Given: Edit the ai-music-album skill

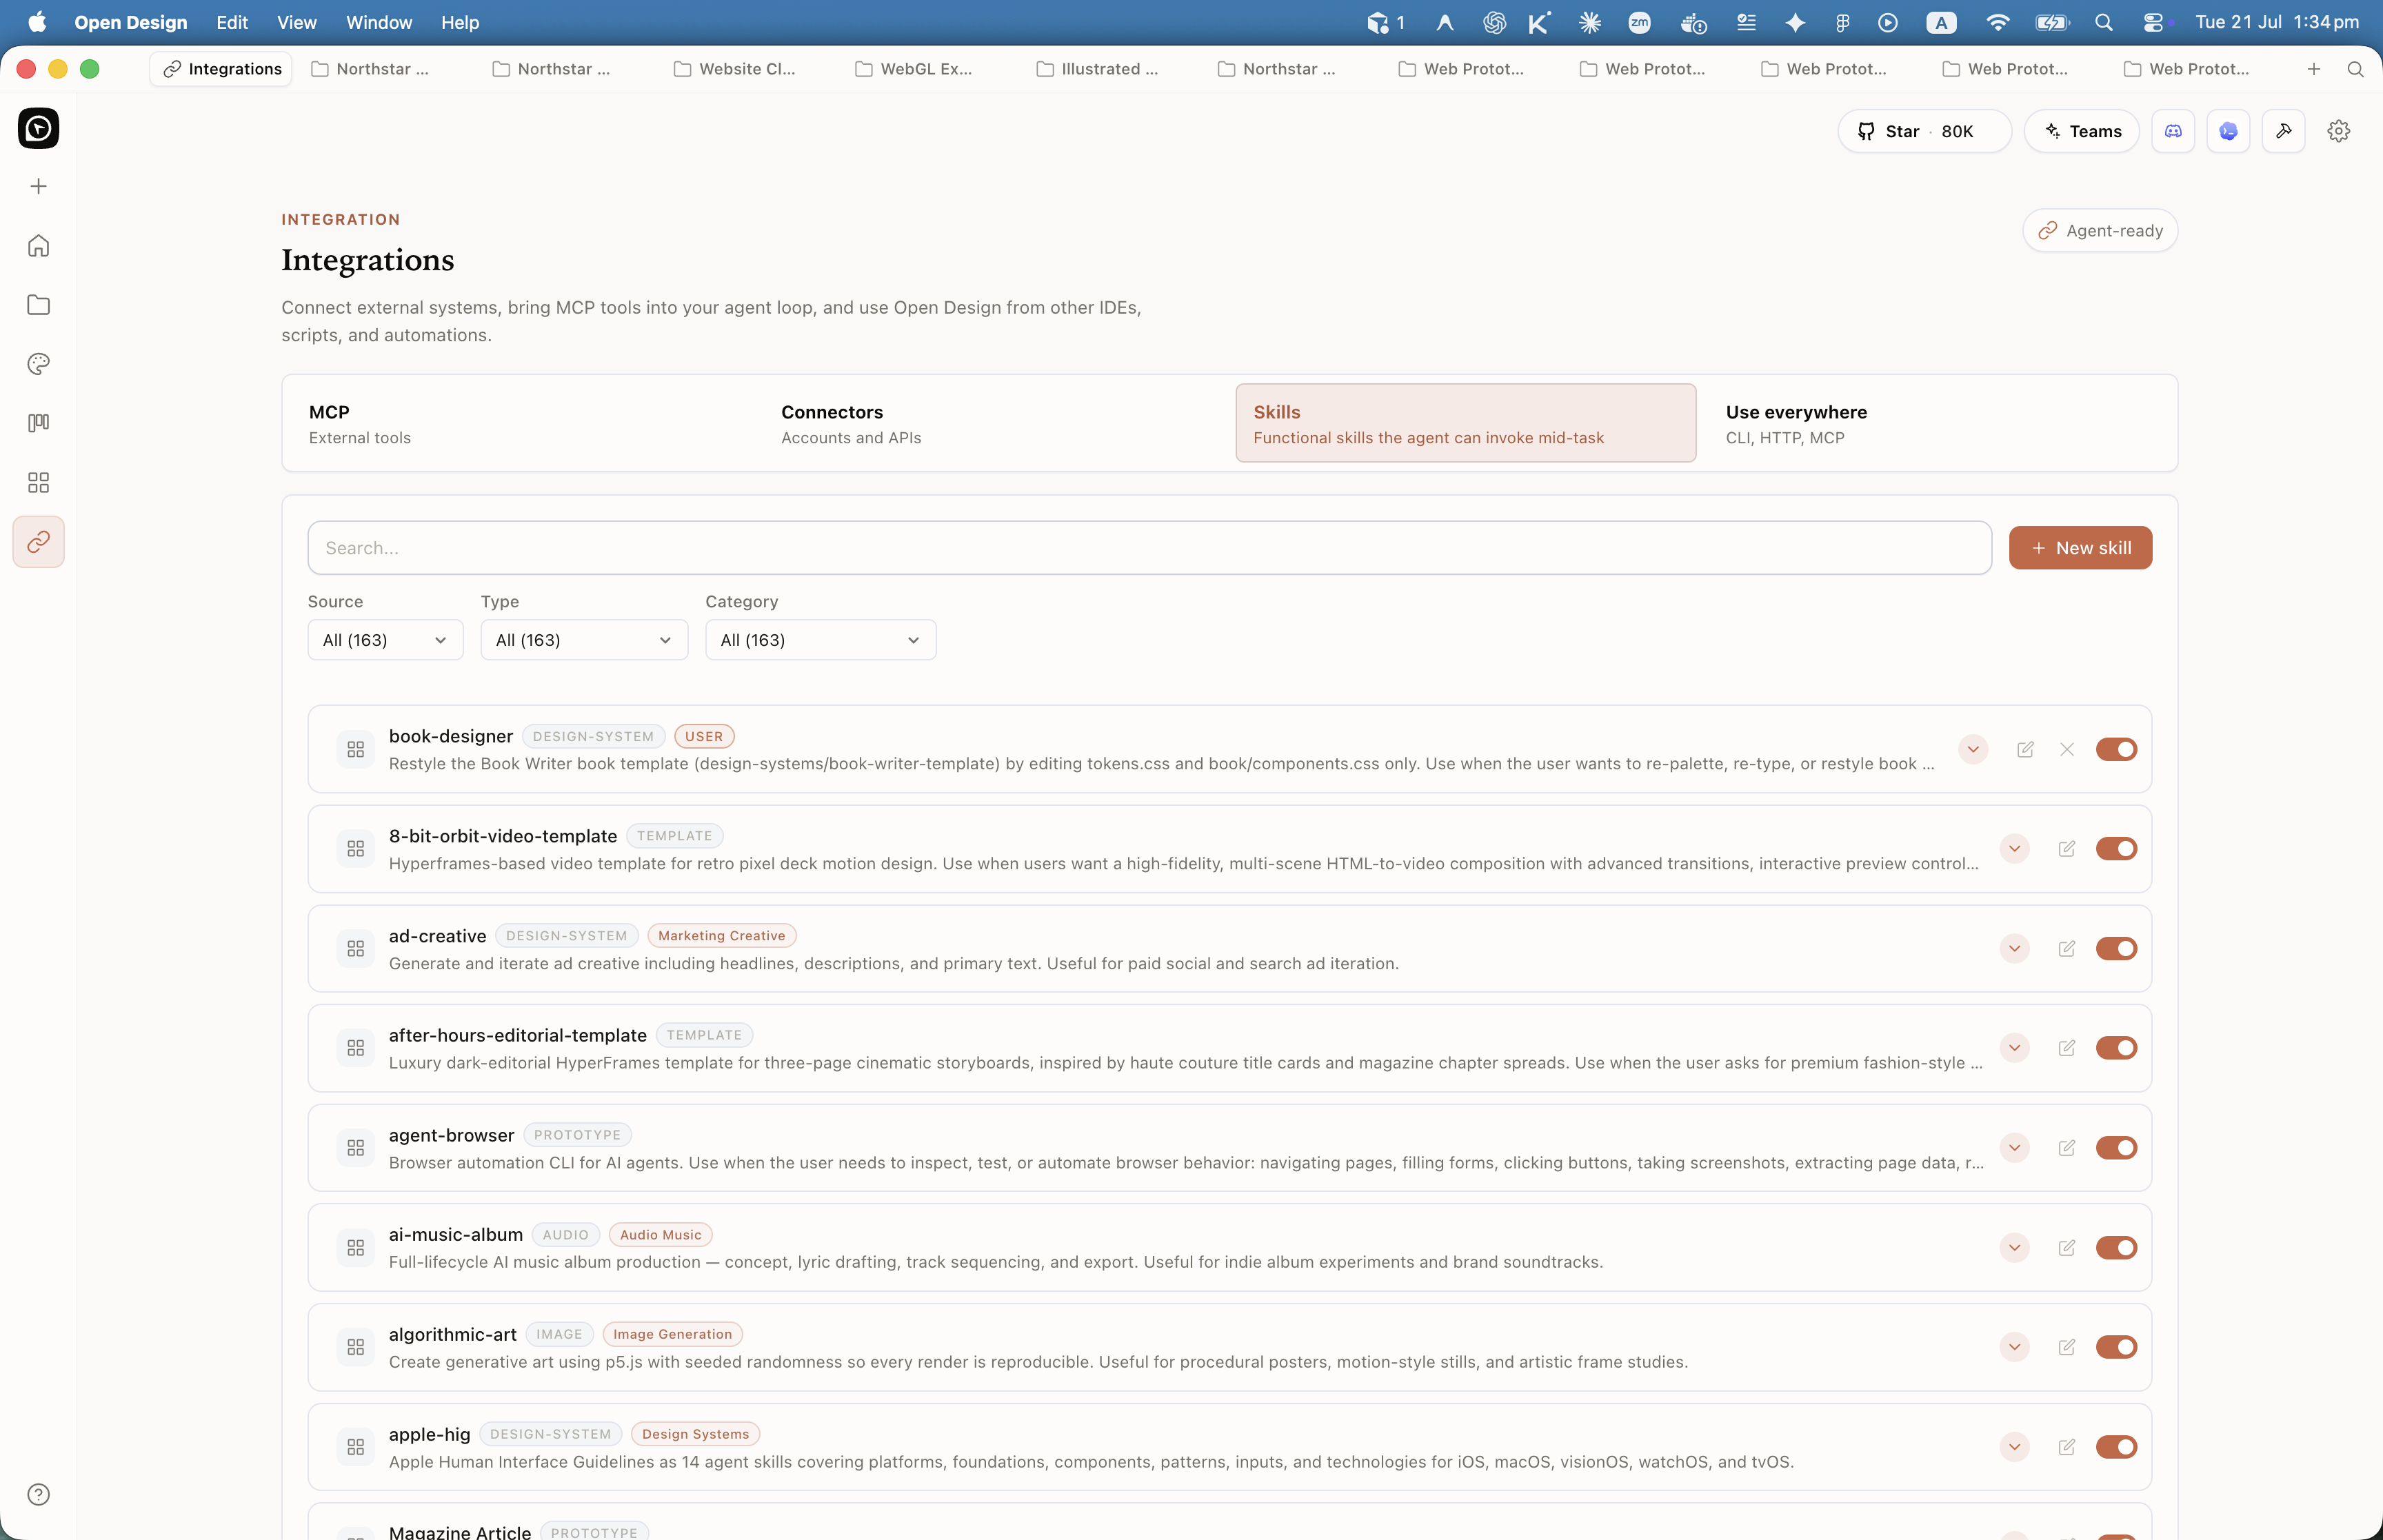Looking at the screenshot, I should [2067, 1247].
